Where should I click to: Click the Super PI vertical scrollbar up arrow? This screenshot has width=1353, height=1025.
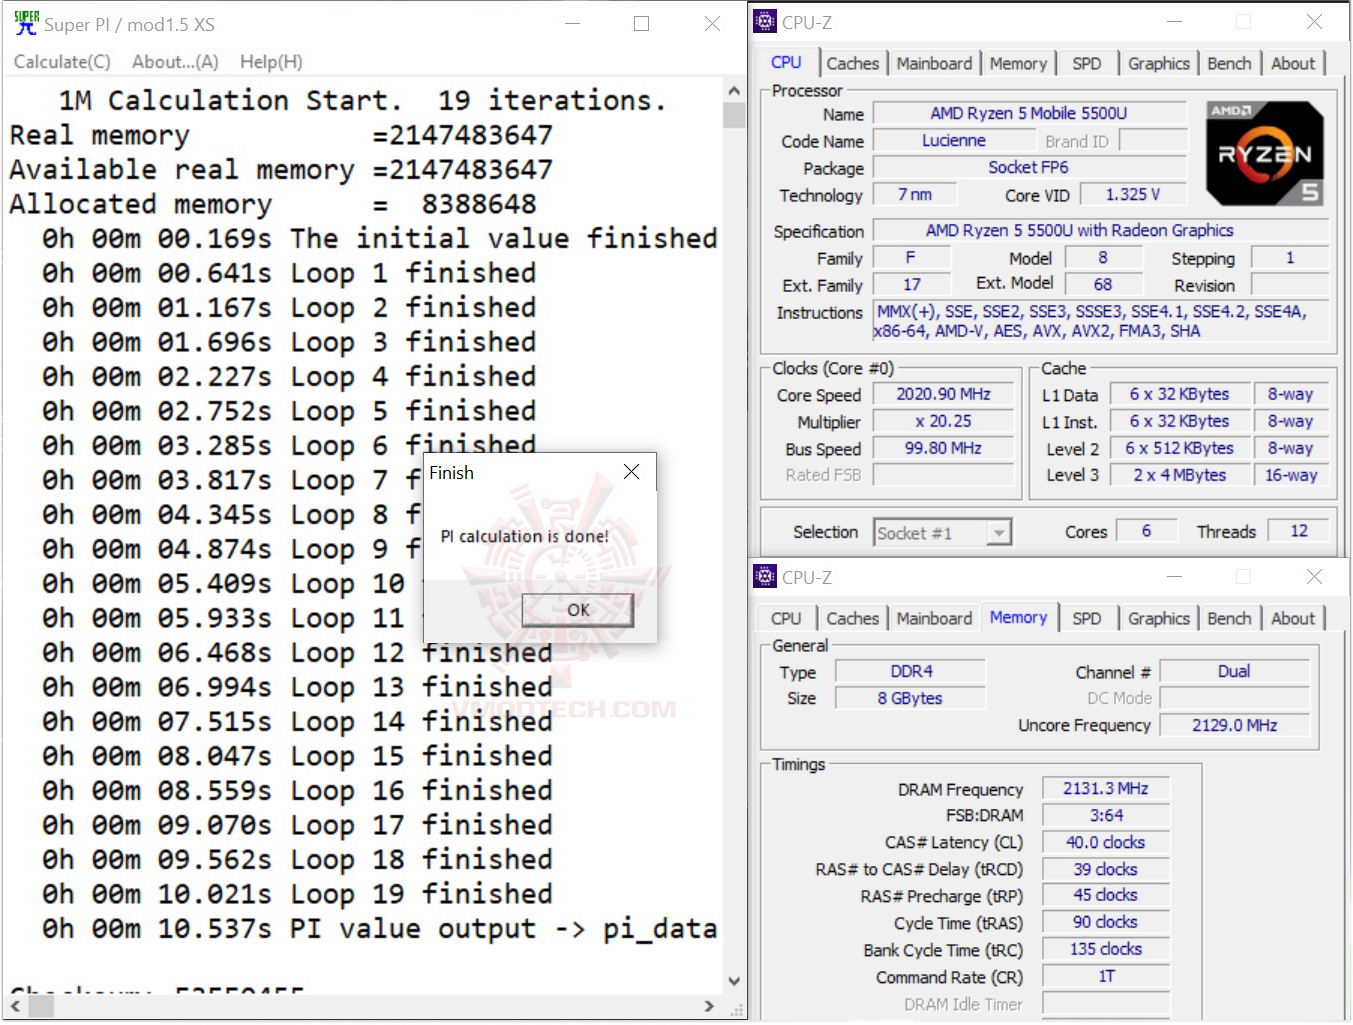pos(734,90)
